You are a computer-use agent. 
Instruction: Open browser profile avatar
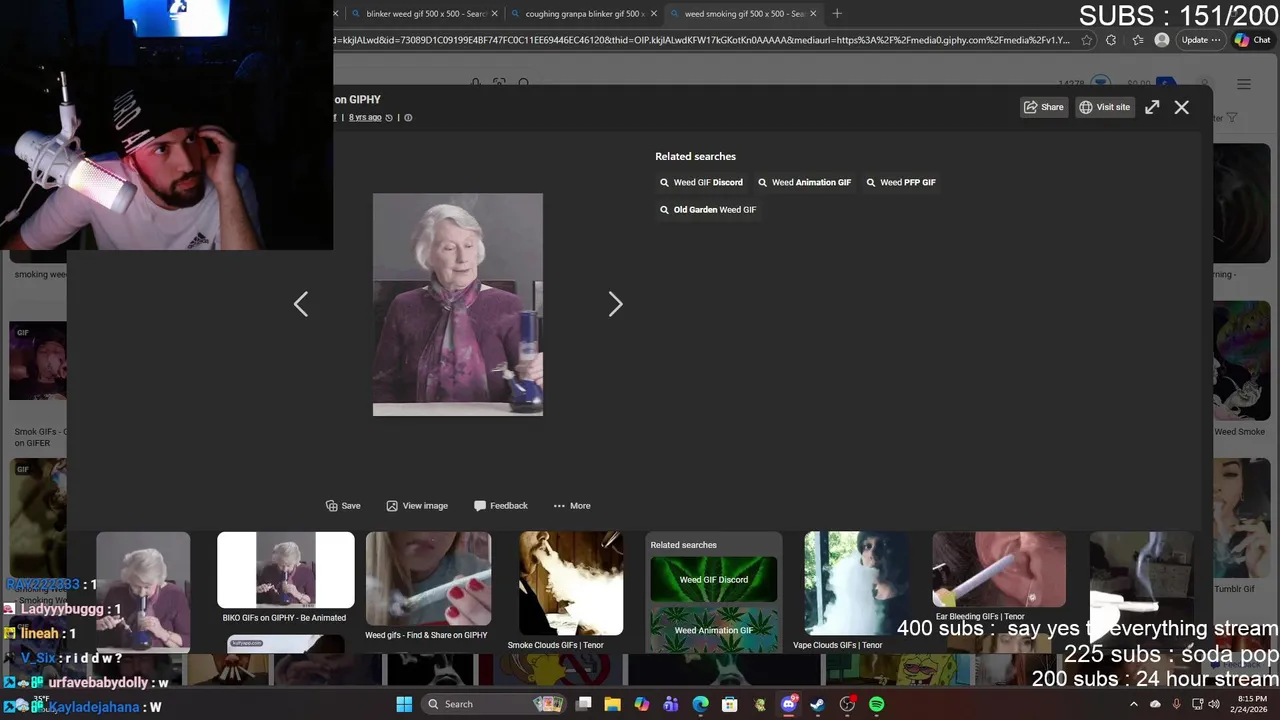click(1161, 40)
